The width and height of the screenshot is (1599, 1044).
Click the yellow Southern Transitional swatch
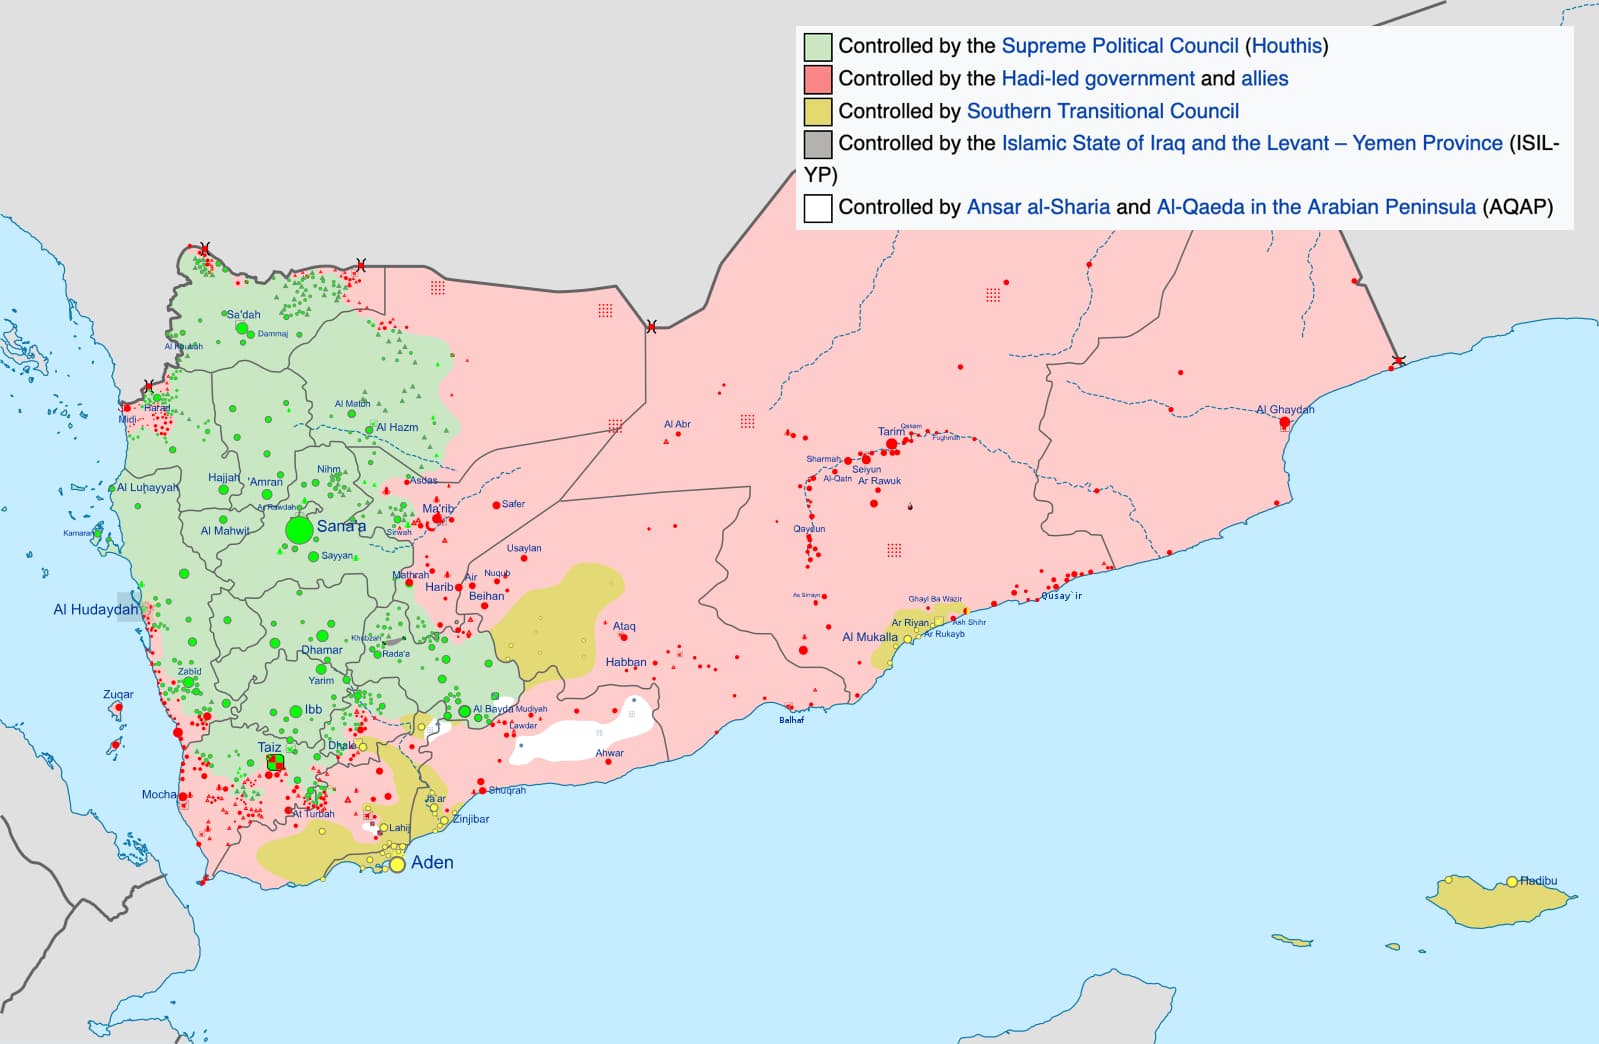pos(818,111)
